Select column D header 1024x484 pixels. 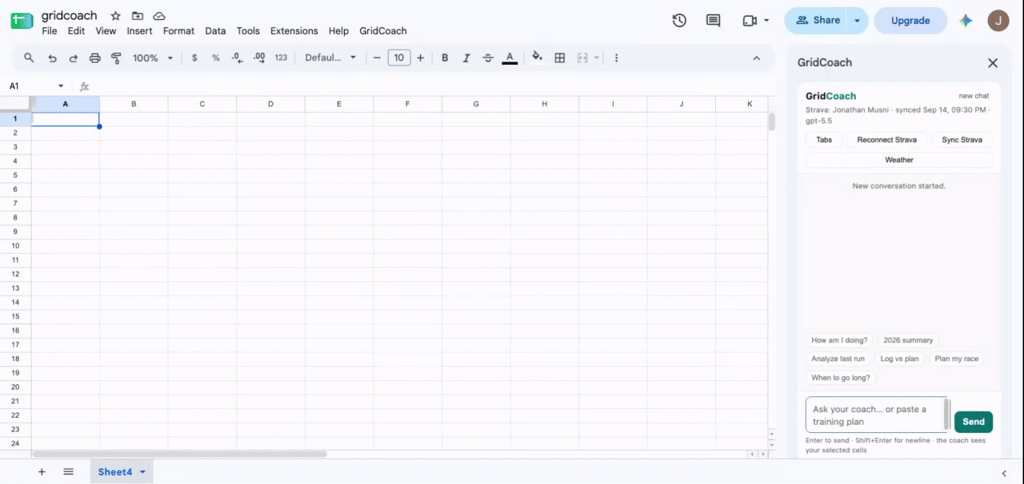[270, 104]
